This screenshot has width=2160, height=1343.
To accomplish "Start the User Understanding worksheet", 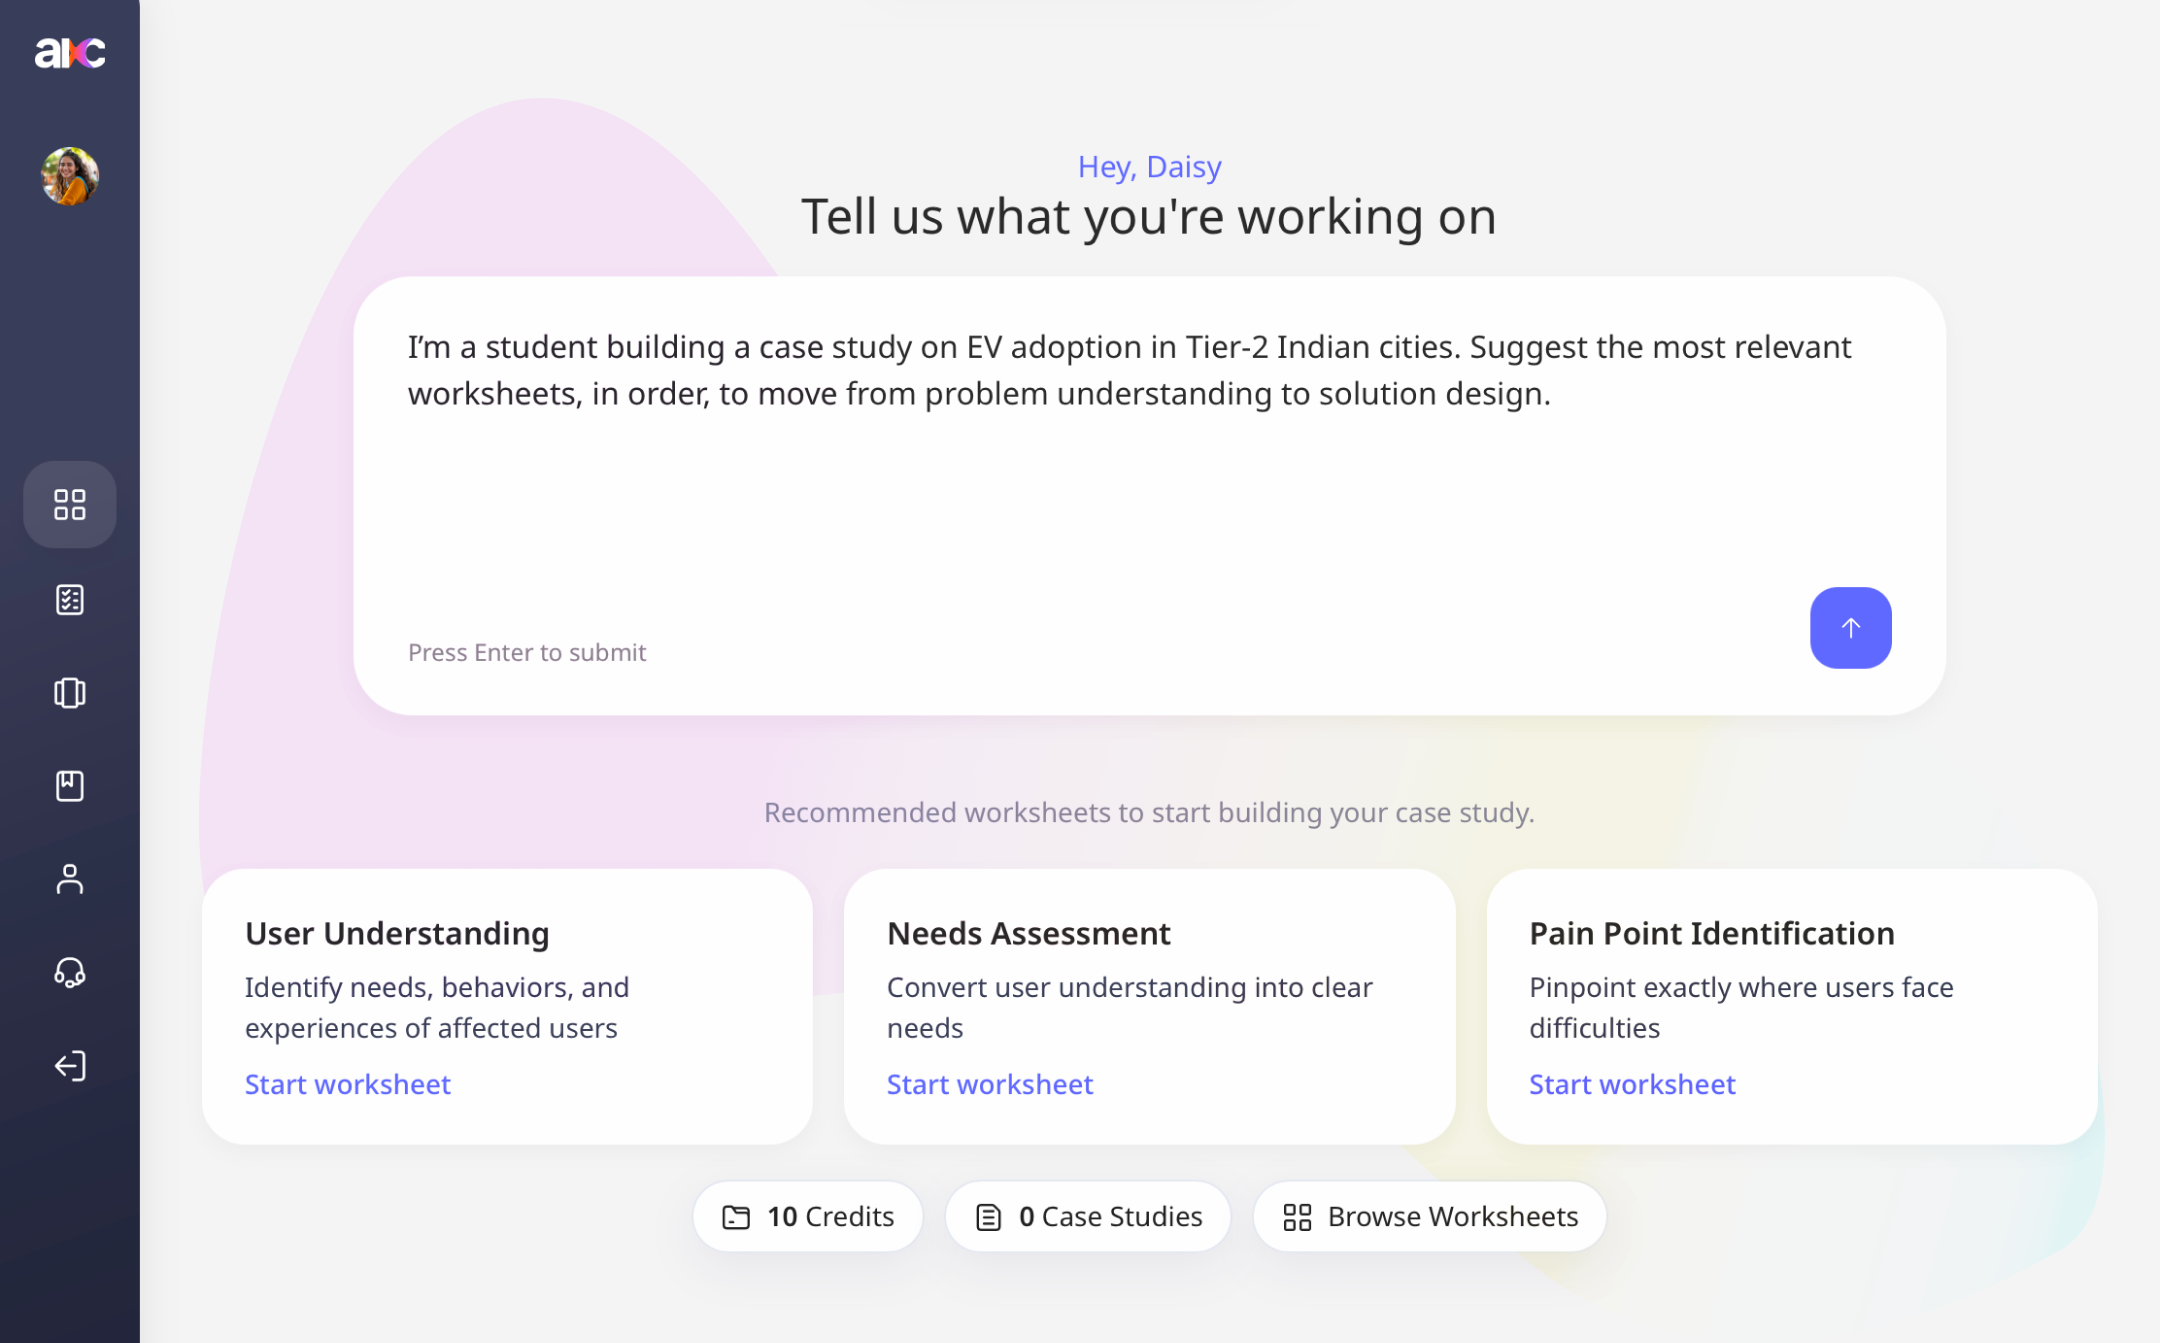I will coord(348,1084).
